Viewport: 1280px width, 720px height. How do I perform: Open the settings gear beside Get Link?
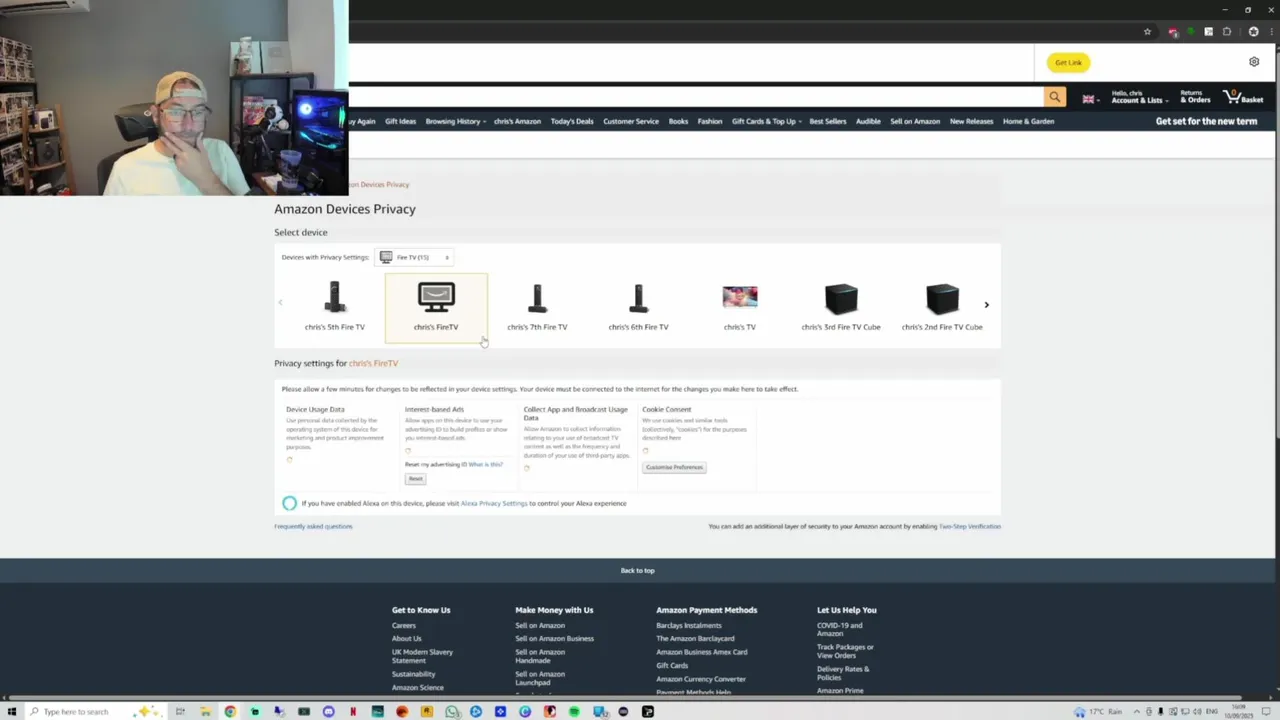pyautogui.click(x=1254, y=62)
